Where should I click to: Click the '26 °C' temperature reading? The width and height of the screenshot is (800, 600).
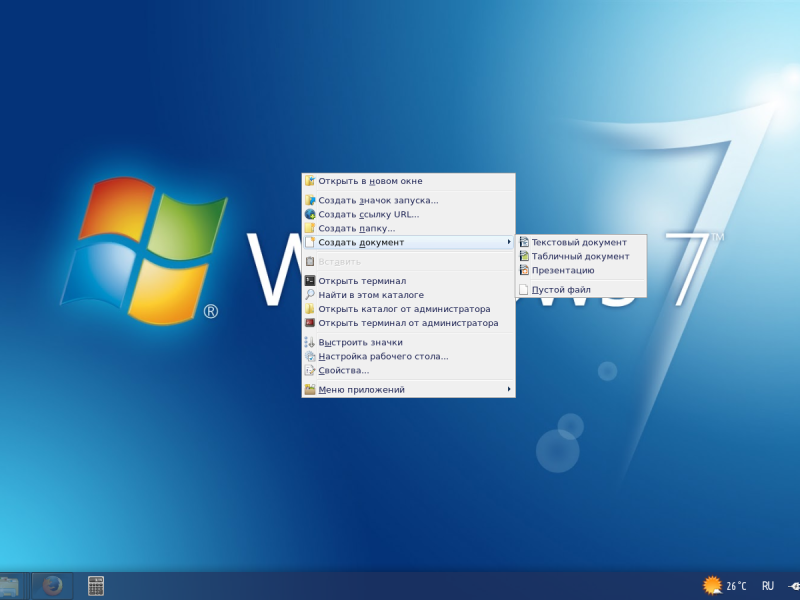736,586
